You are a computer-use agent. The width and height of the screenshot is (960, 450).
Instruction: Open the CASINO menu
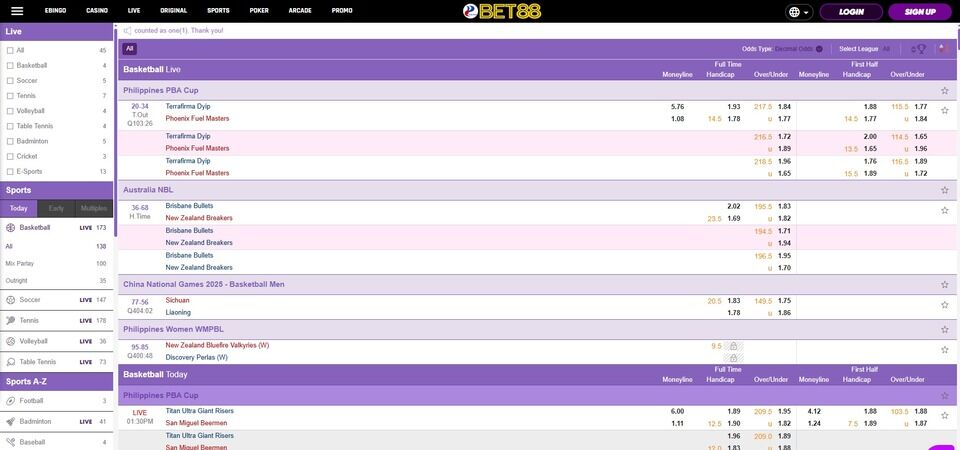[x=97, y=11]
